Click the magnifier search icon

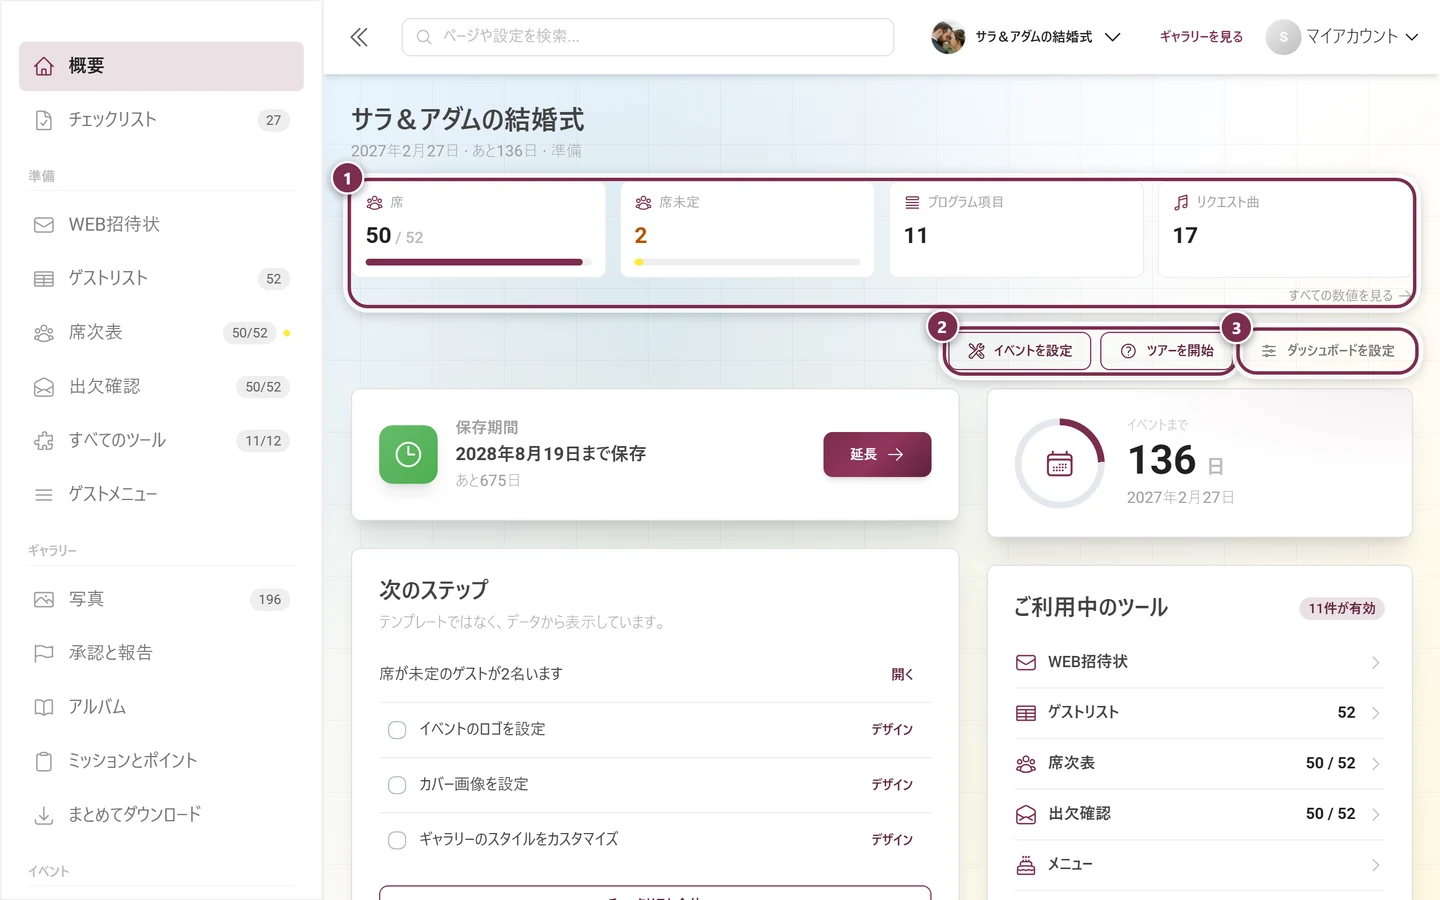coord(424,37)
